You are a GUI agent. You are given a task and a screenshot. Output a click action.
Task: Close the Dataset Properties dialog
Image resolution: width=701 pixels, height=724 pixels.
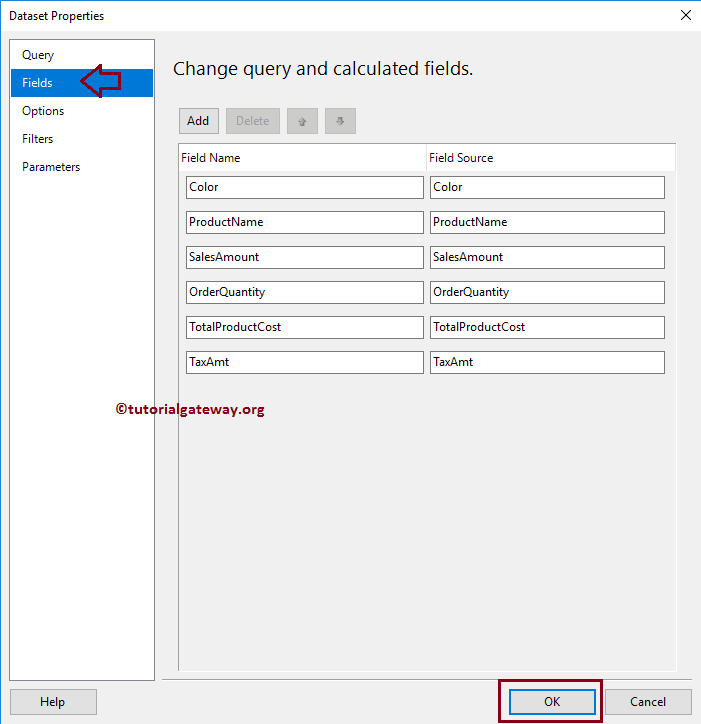click(x=685, y=15)
